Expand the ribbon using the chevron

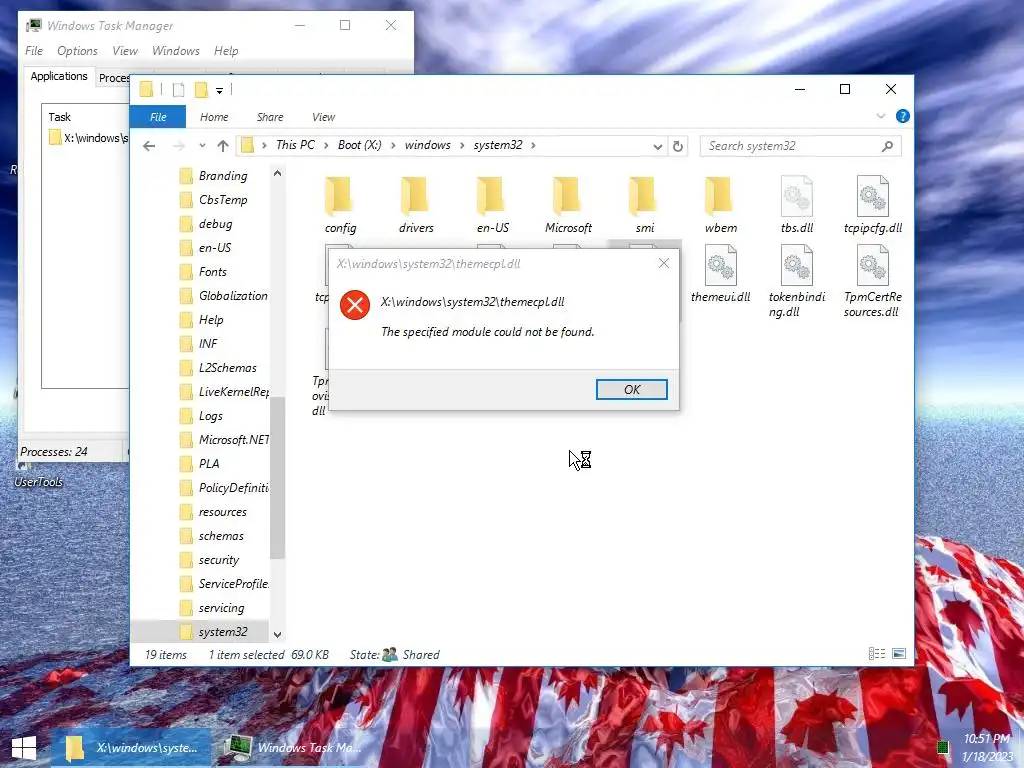click(880, 116)
